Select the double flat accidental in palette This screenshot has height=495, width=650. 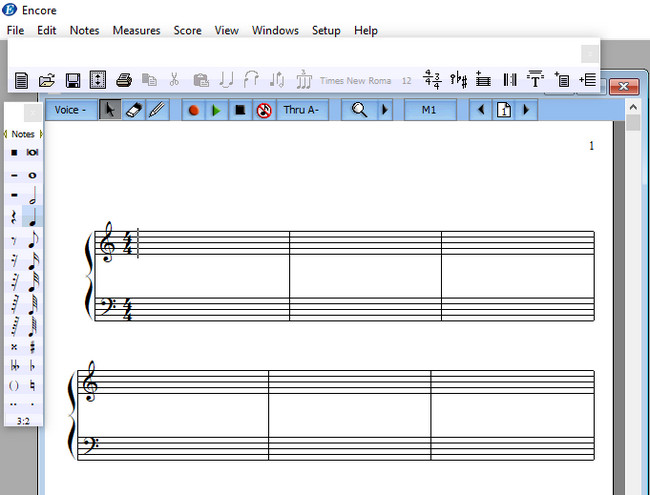(14, 366)
